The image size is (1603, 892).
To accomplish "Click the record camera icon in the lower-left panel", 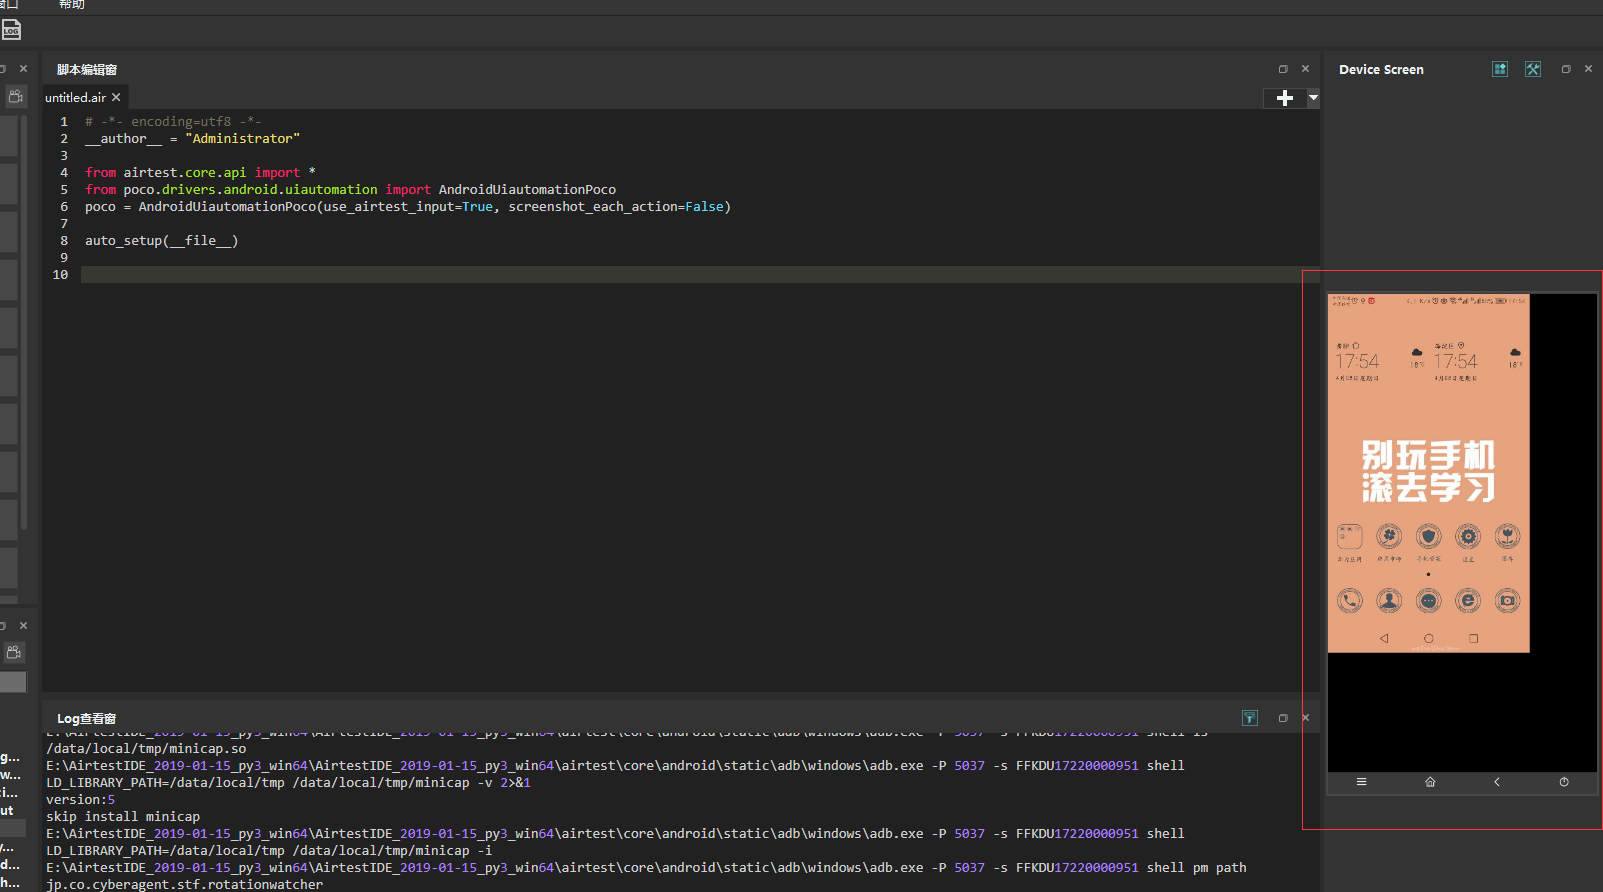I will point(14,652).
